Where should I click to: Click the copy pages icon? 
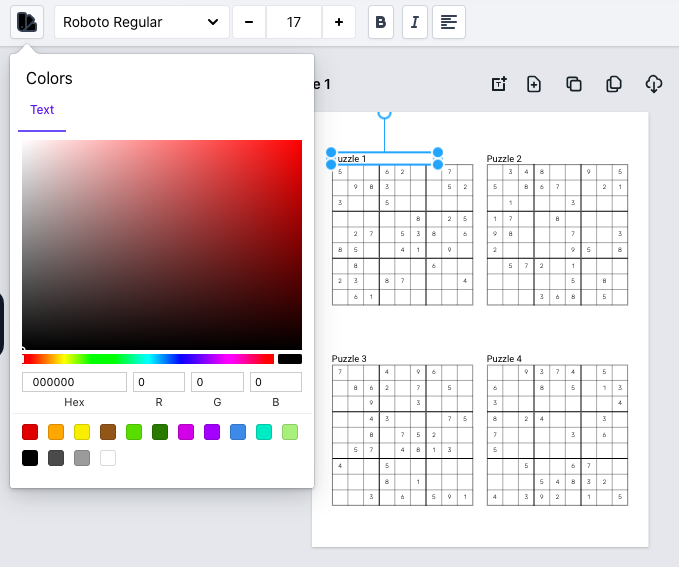[x=614, y=84]
